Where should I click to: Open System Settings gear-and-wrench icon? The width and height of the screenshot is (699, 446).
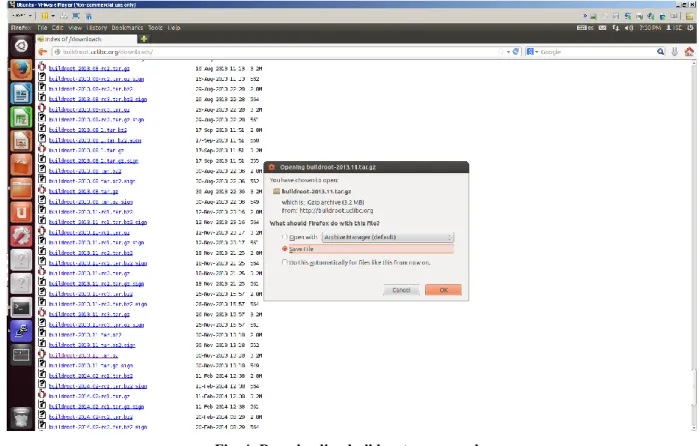pos(21,236)
